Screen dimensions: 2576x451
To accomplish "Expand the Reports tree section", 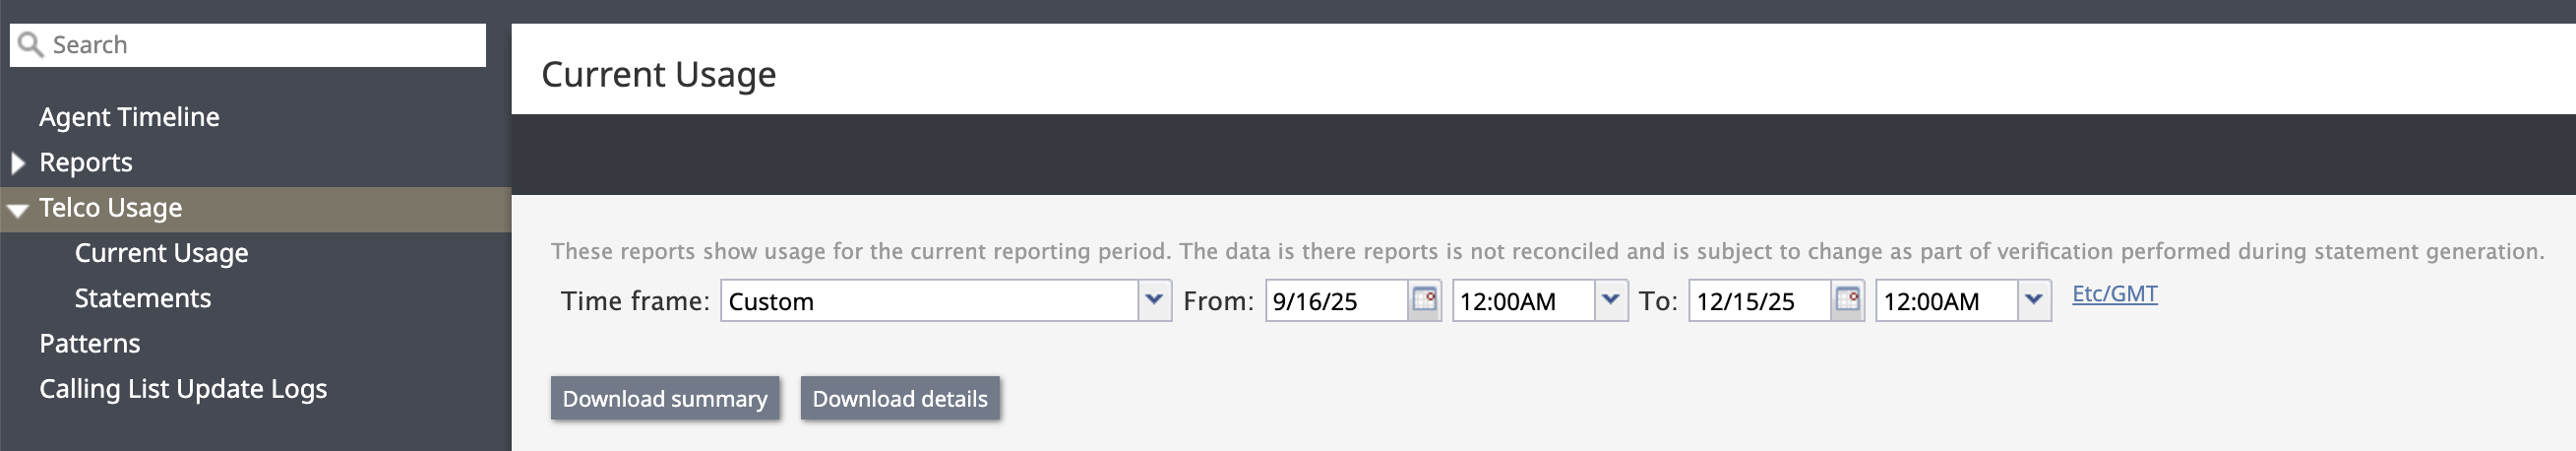I will (x=17, y=163).
